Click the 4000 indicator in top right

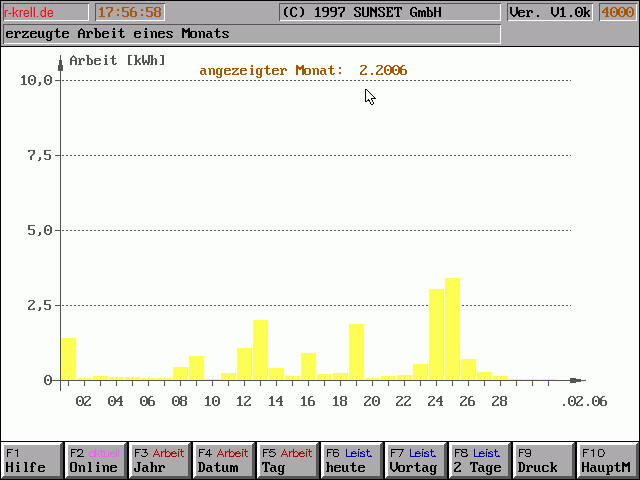pyautogui.click(x=617, y=13)
